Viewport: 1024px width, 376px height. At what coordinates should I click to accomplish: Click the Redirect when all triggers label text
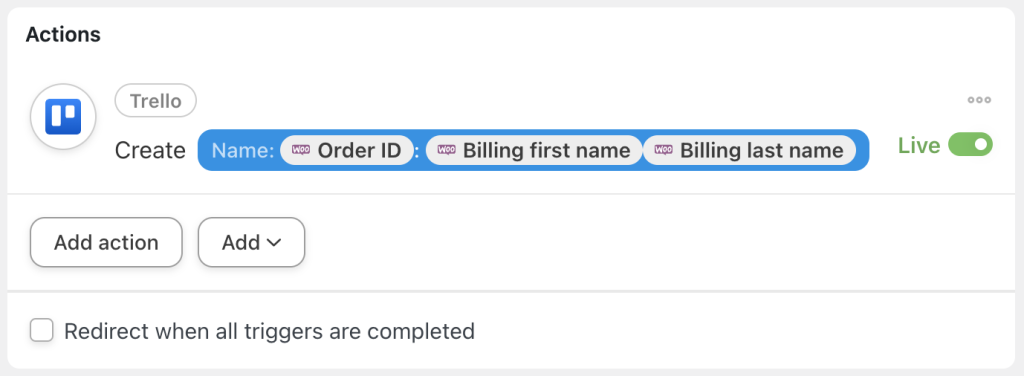point(269,331)
